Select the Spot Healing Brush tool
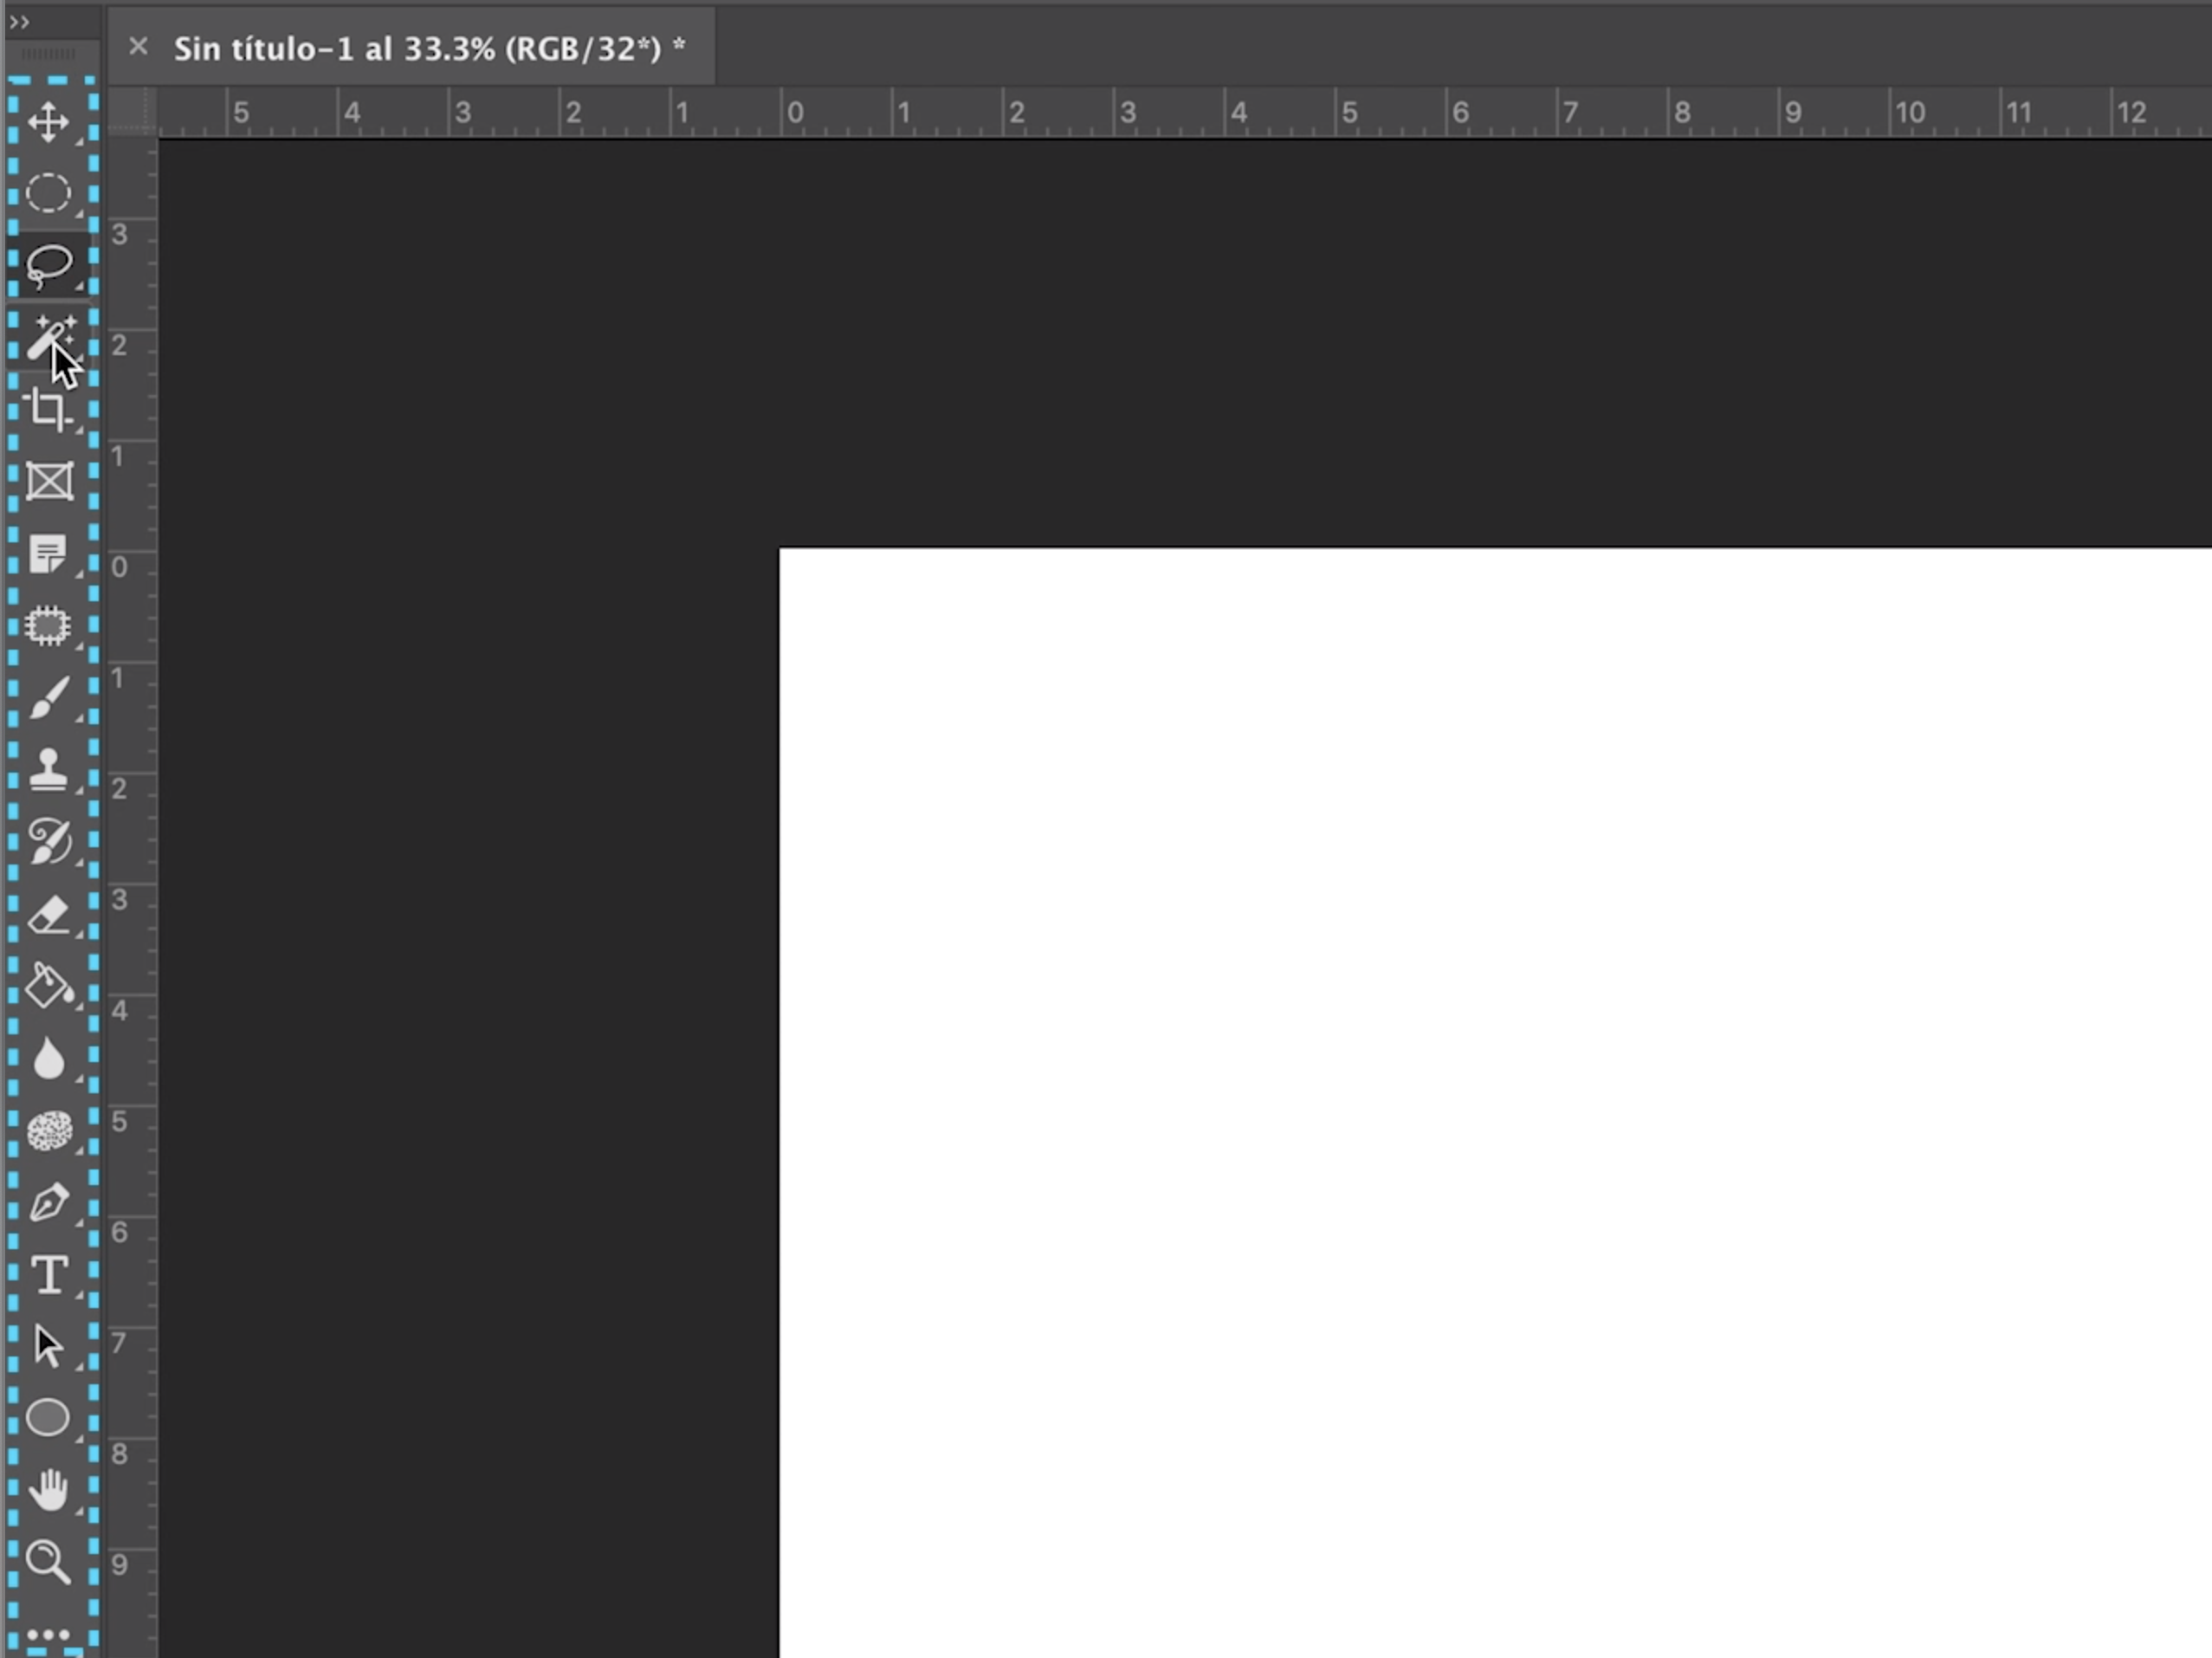Image resolution: width=2212 pixels, height=1658 pixels. point(48,626)
